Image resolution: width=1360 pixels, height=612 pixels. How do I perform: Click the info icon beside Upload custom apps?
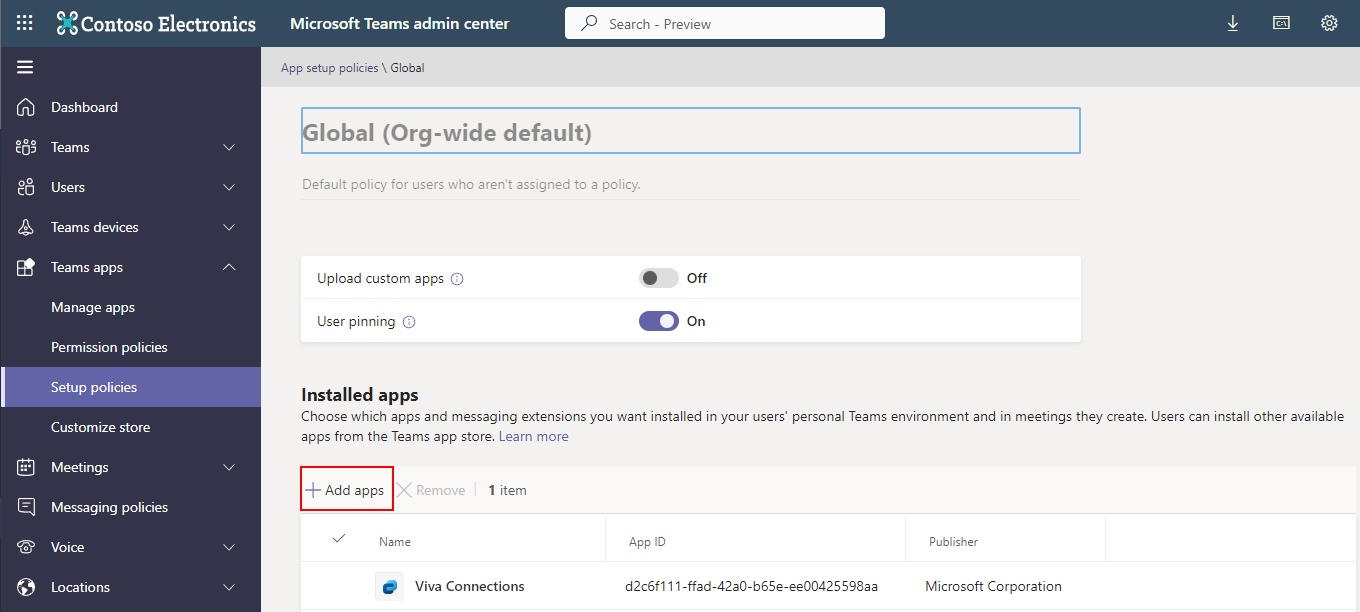[x=457, y=279]
